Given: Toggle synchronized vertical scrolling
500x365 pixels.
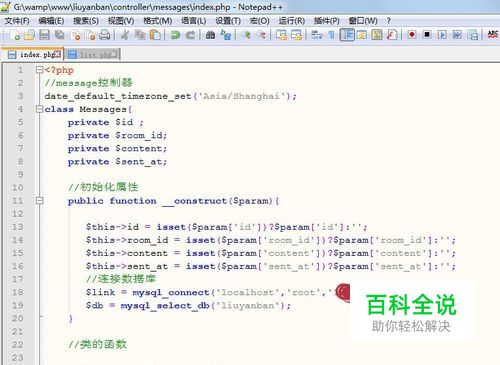Looking at the screenshot, I should [281, 35].
